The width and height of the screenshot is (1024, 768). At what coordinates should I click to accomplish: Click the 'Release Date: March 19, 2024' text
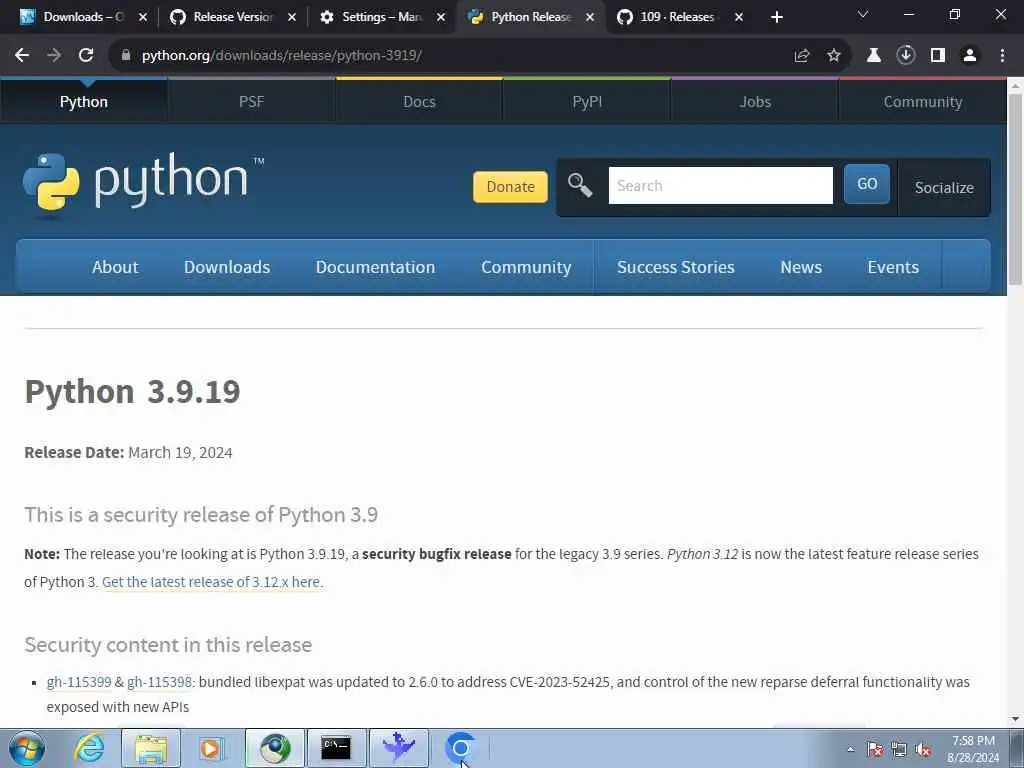[128, 453]
